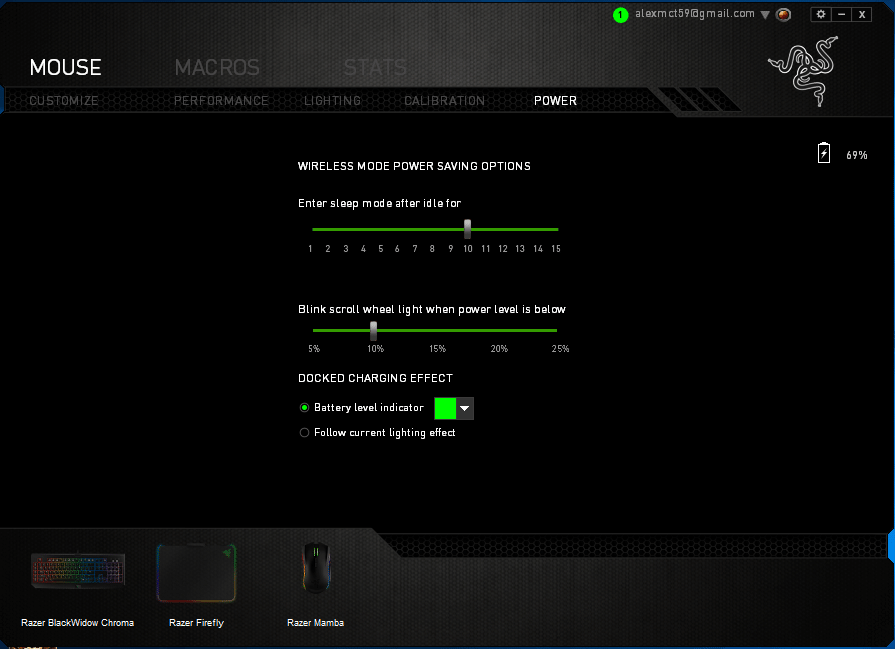Minimize the Razer Synapse window
Viewport: 895px width, 649px height.
(x=841, y=14)
